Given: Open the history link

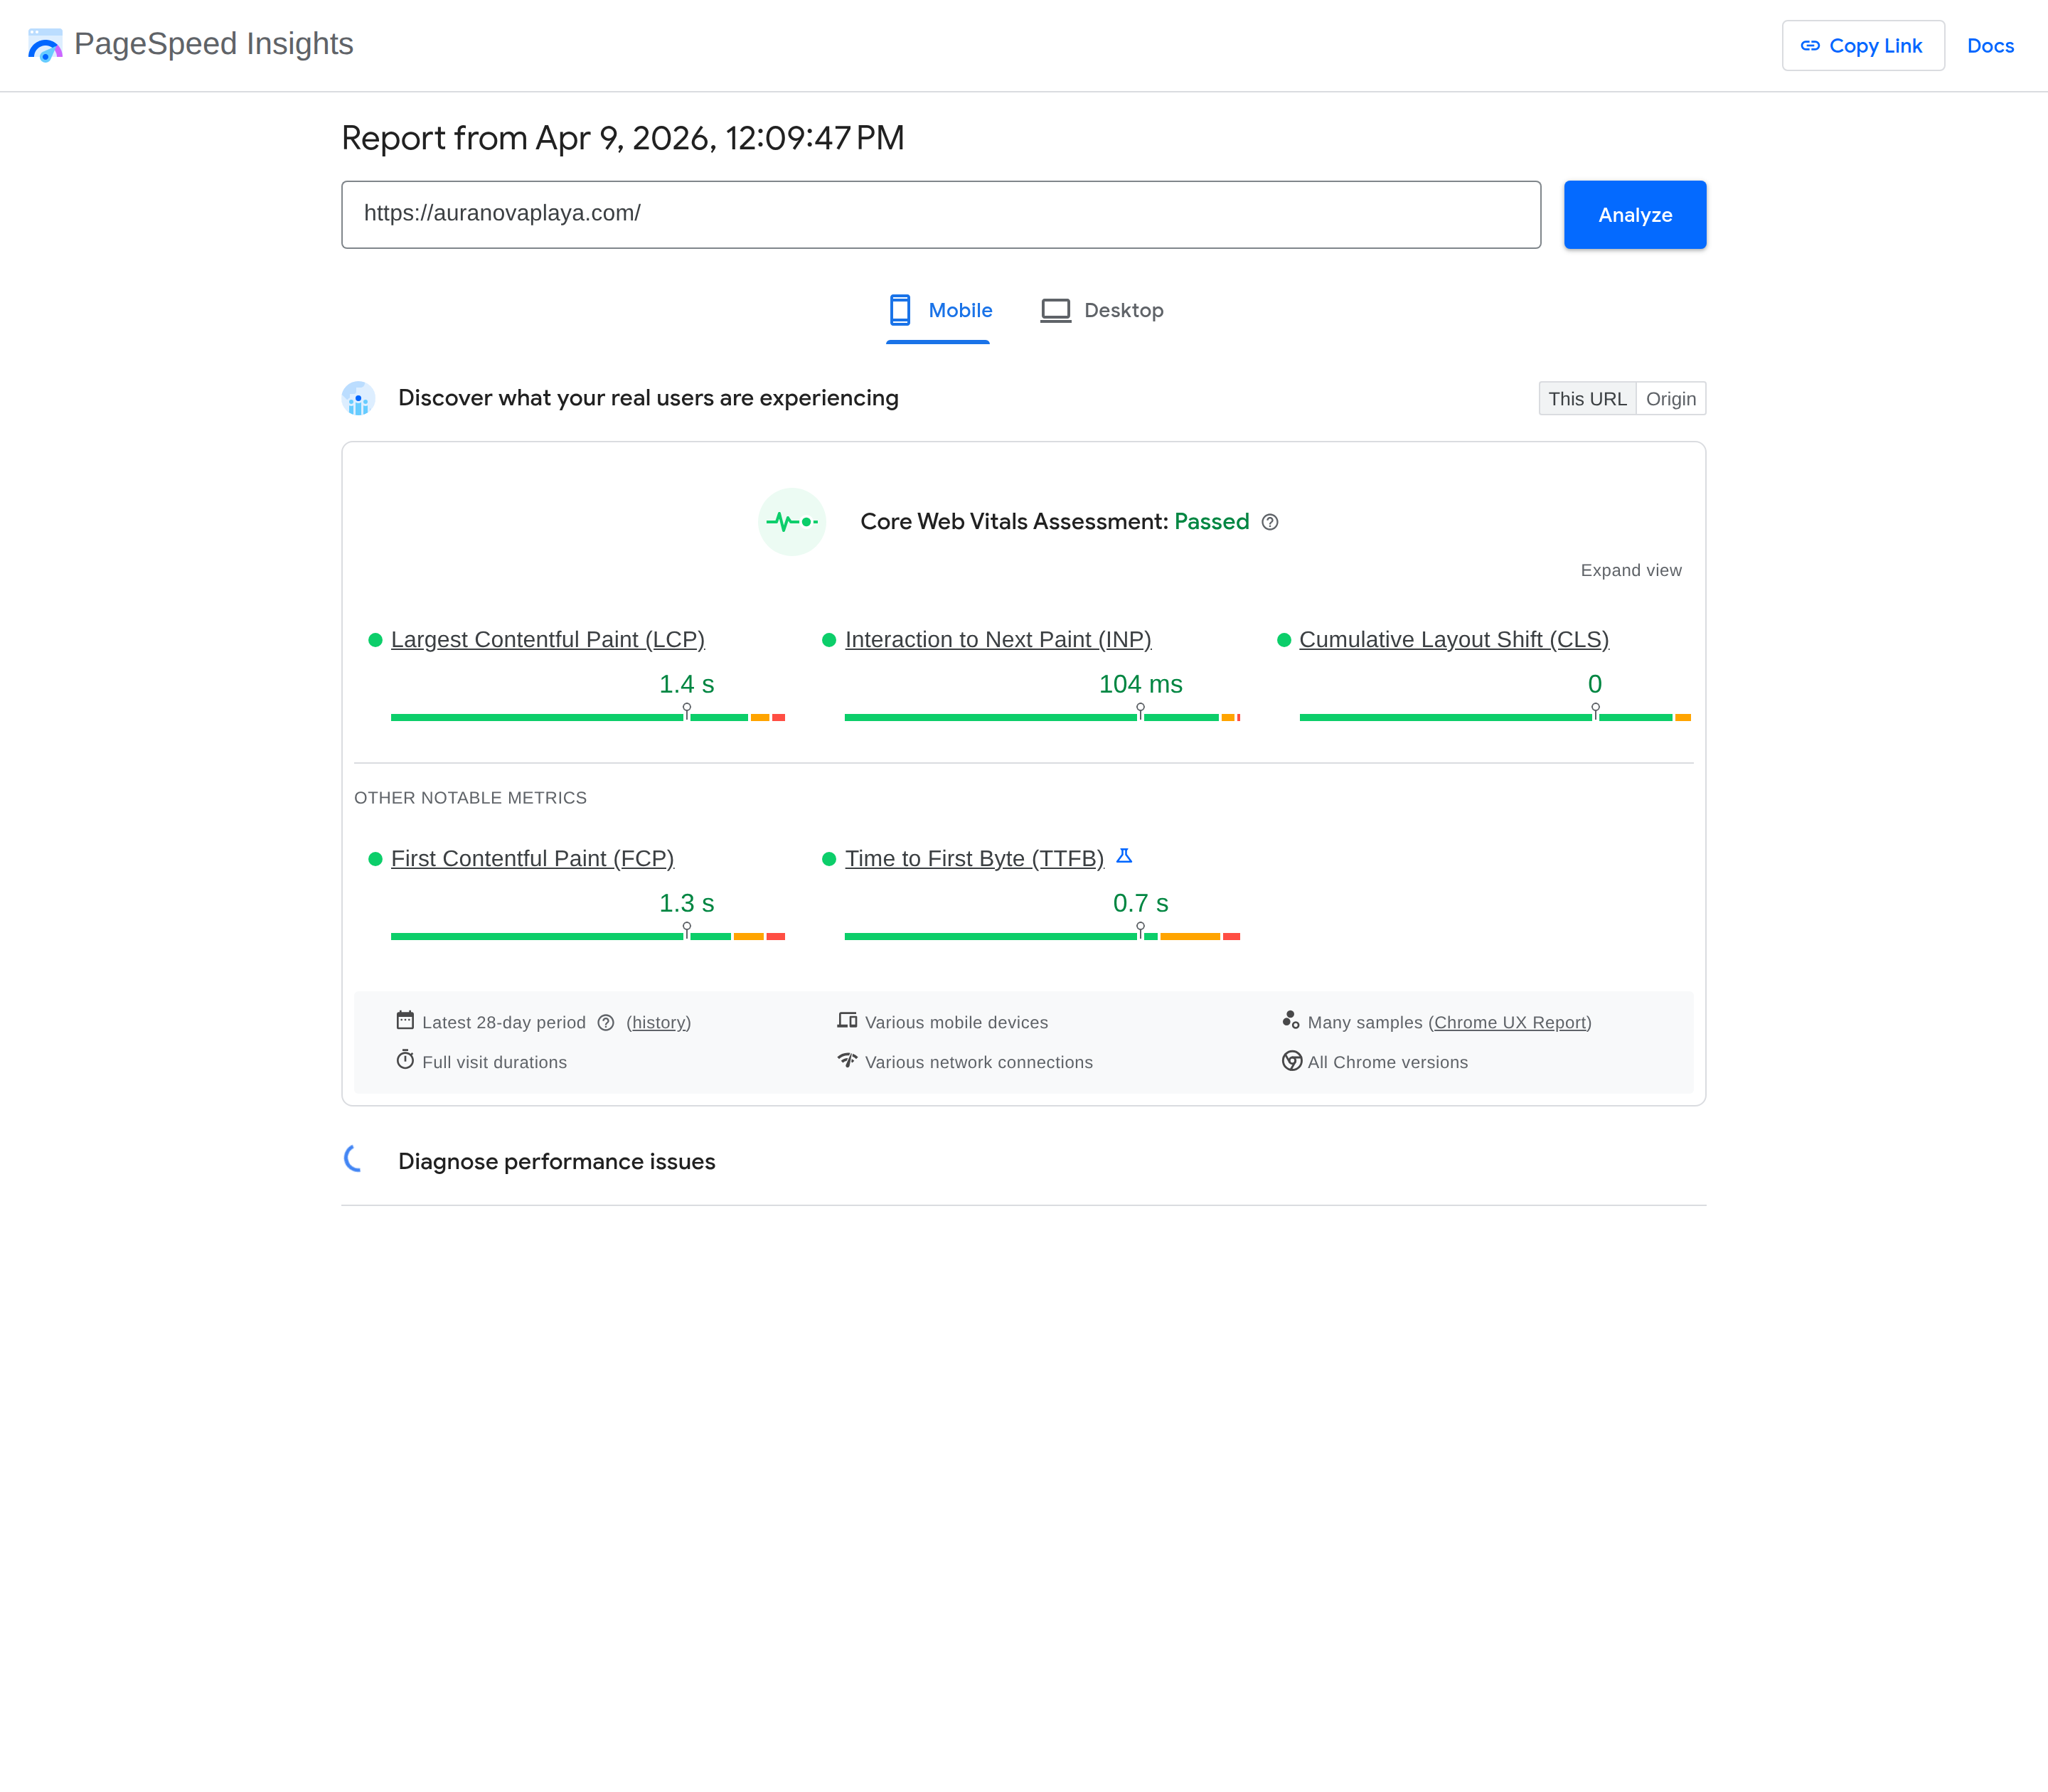Looking at the screenshot, I should pos(659,1022).
